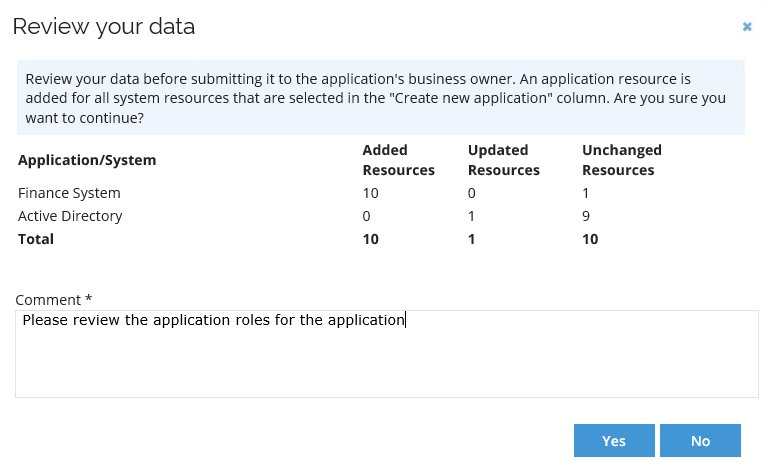Cancel by clicking the No button

point(700,440)
